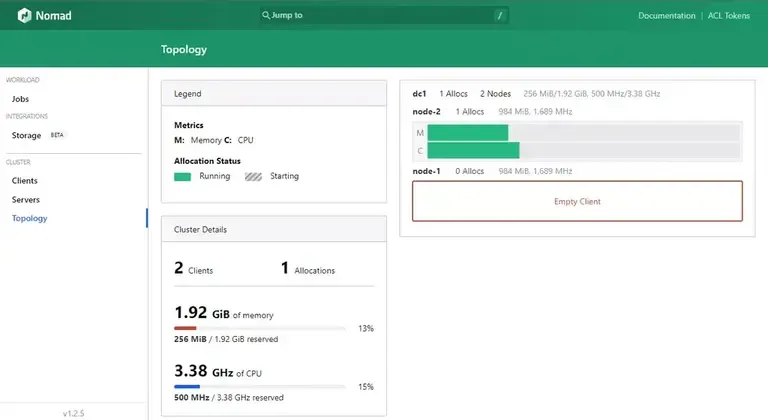Open Storage in the sidebar

26,135
